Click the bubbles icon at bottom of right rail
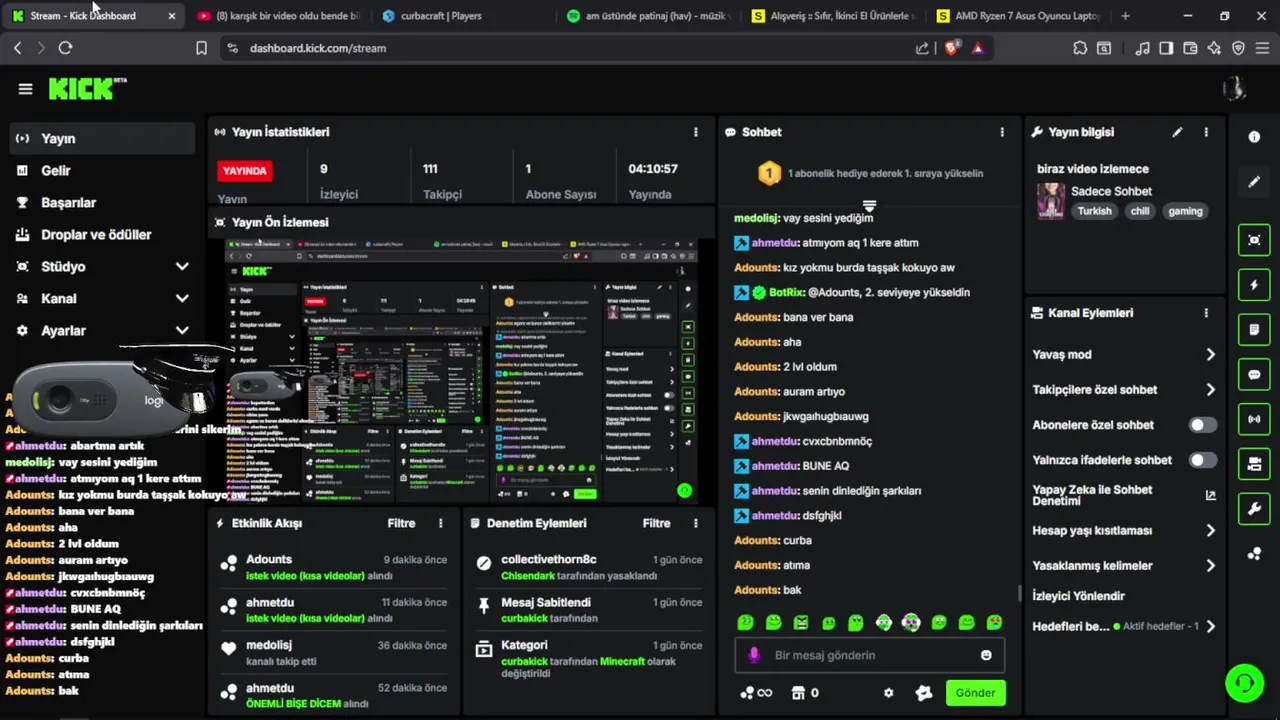The height and width of the screenshot is (720, 1280). point(1254,553)
